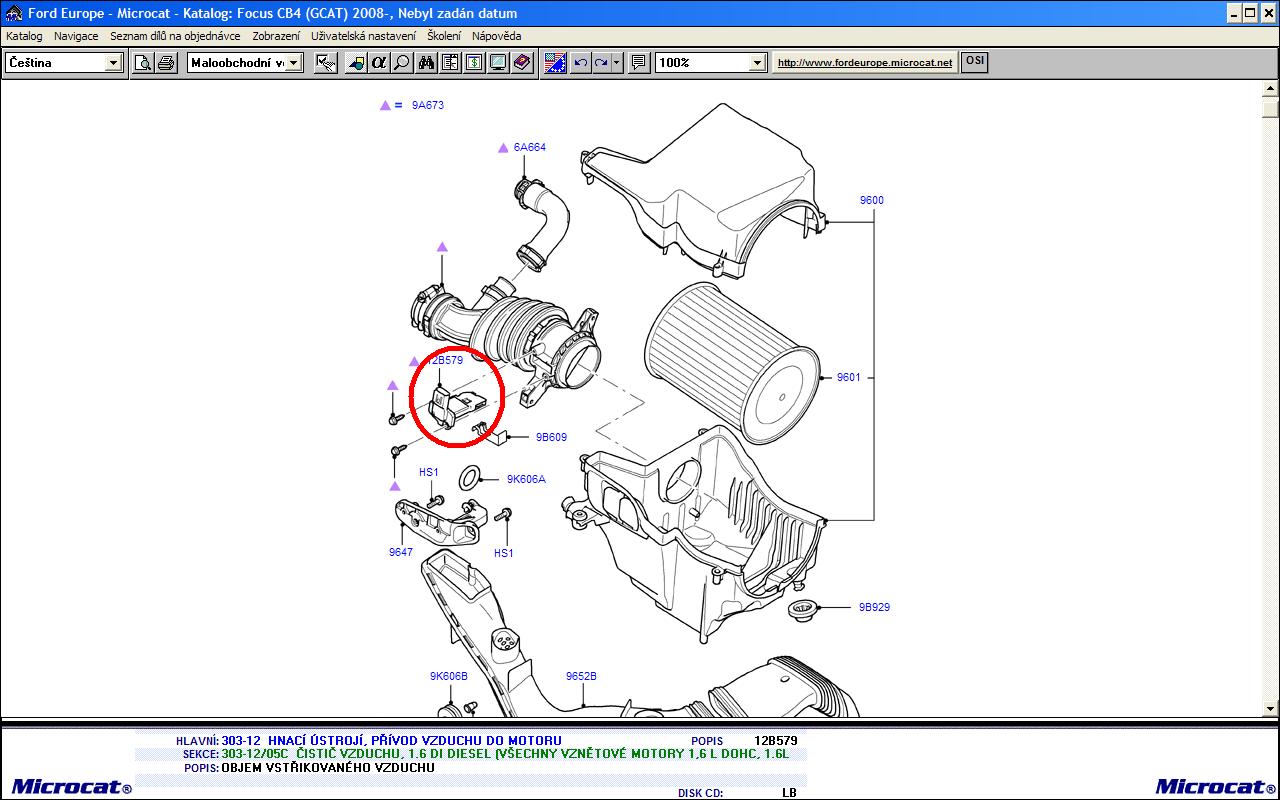1280x800 pixels.
Task: Click the undo arrow icon
Action: click(x=580, y=63)
